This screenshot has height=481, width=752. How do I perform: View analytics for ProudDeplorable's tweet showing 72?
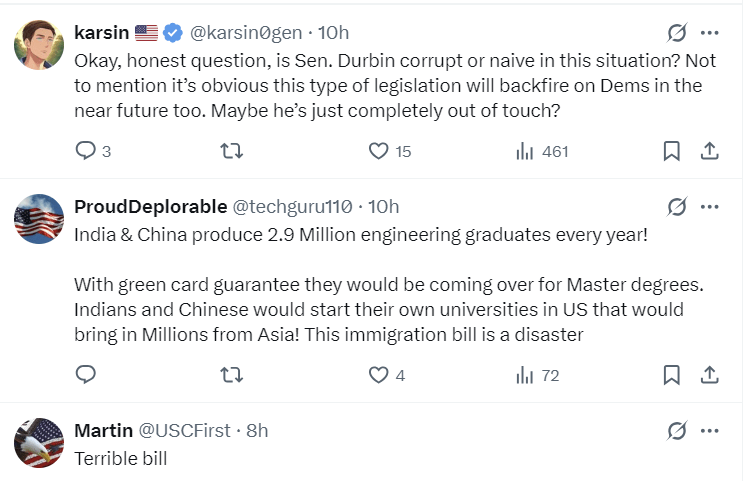tap(524, 375)
